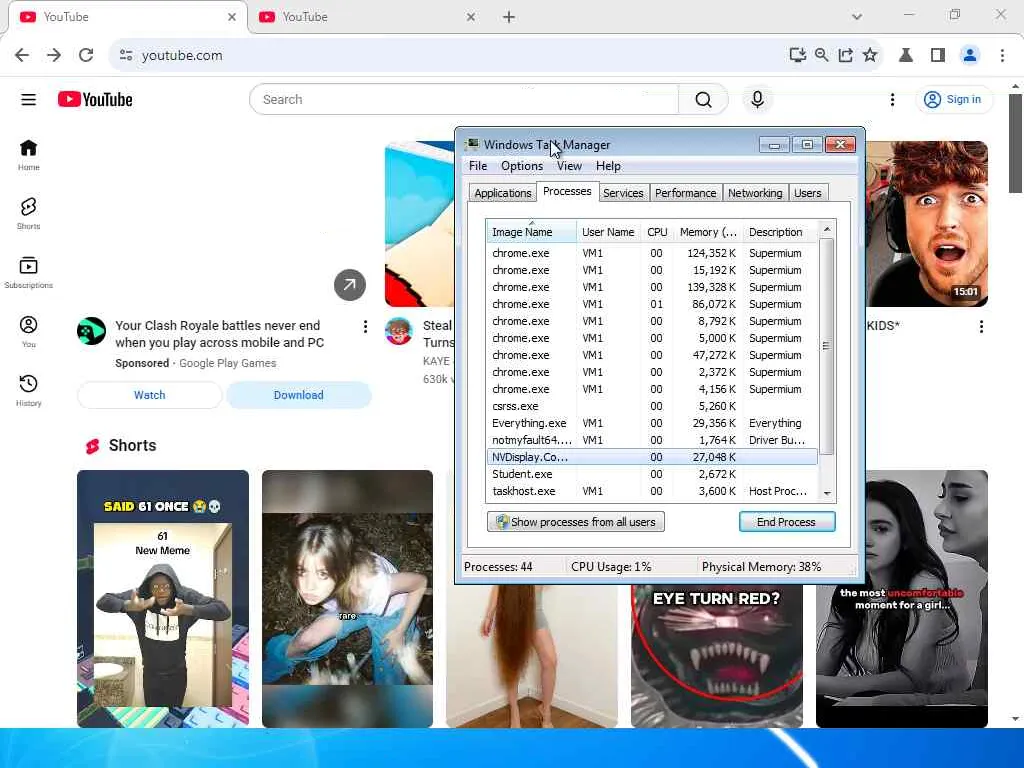Go to Home in YouTube sidebar

click(x=28, y=155)
